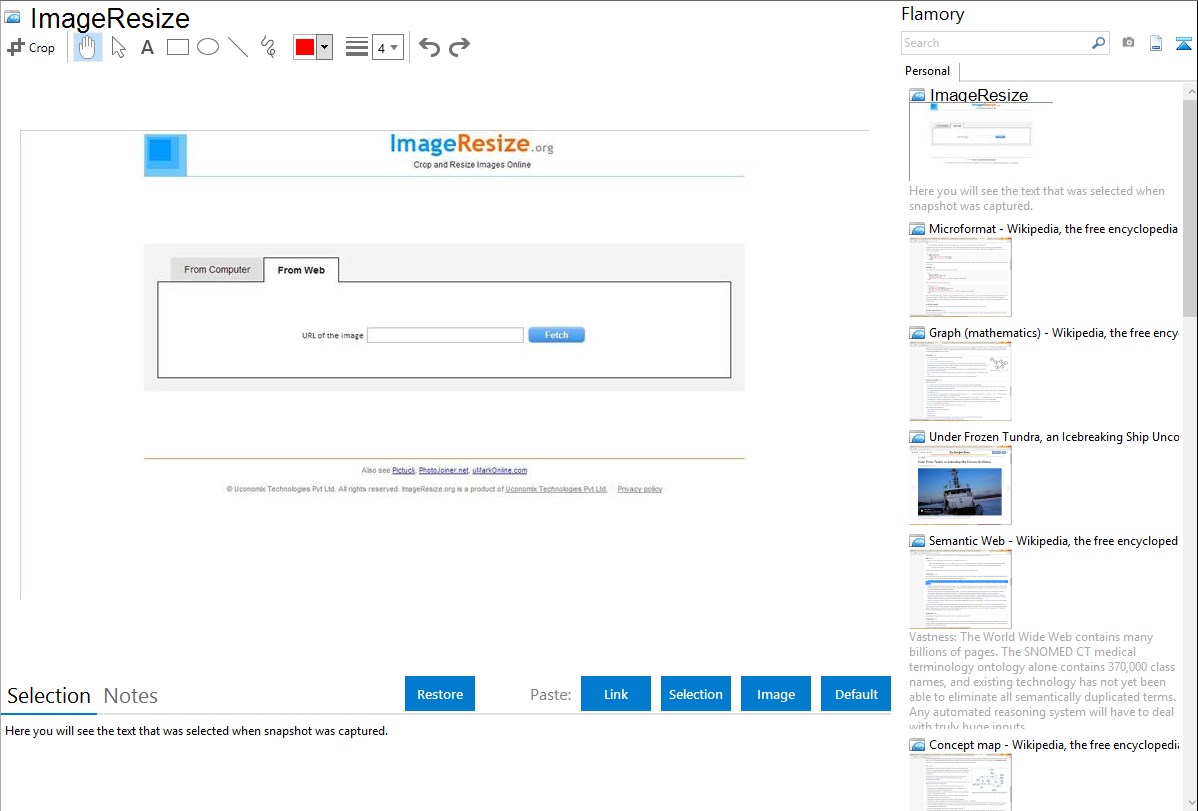Click Uconomix Technologies Pvt Ltd link
This screenshot has height=811, width=1198.
pyautogui.click(x=556, y=489)
